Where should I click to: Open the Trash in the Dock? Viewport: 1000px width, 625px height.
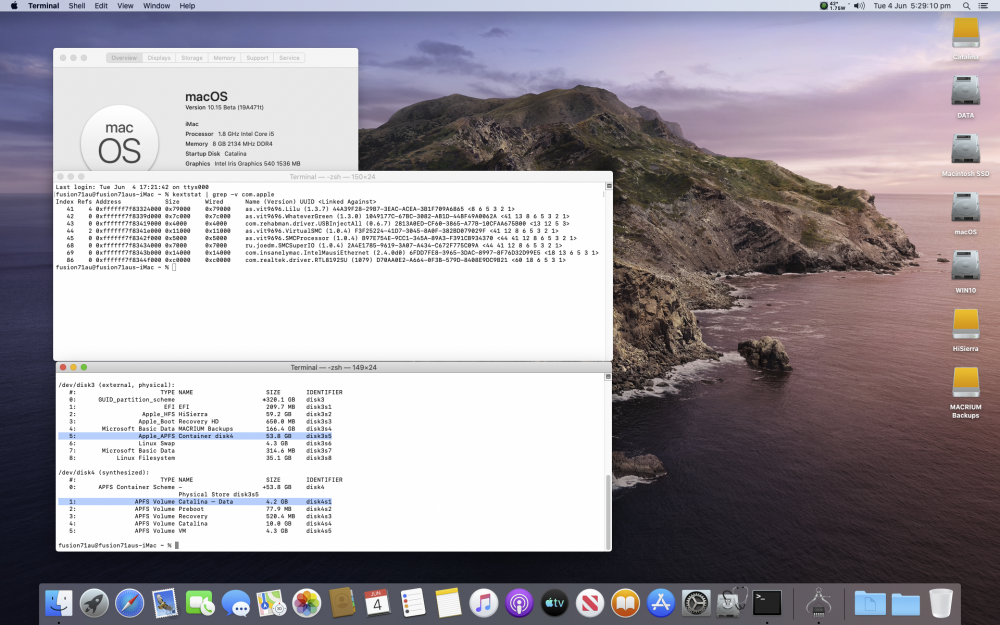941,603
